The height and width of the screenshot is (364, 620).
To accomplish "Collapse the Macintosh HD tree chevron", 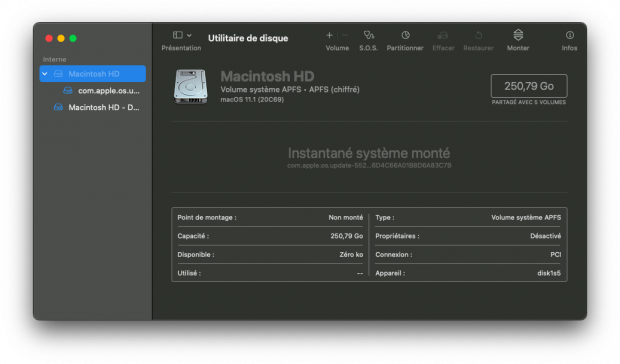I will [45, 74].
